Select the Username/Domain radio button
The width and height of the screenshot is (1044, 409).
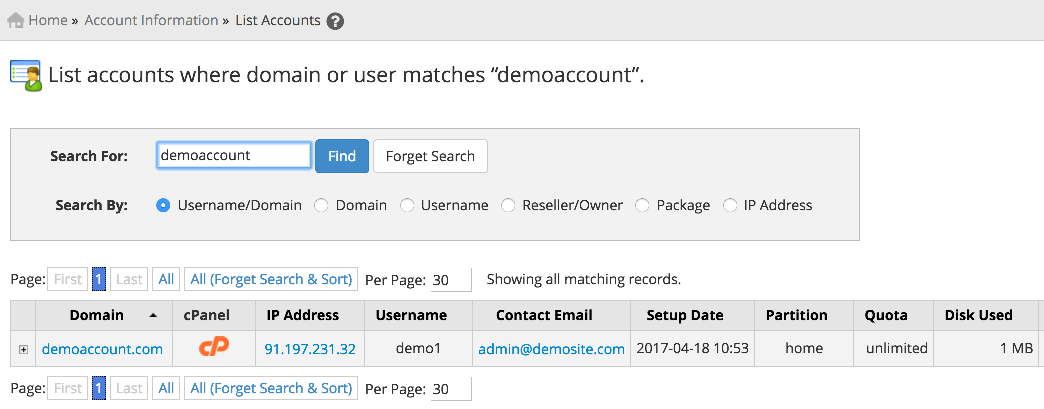[x=163, y=205]
